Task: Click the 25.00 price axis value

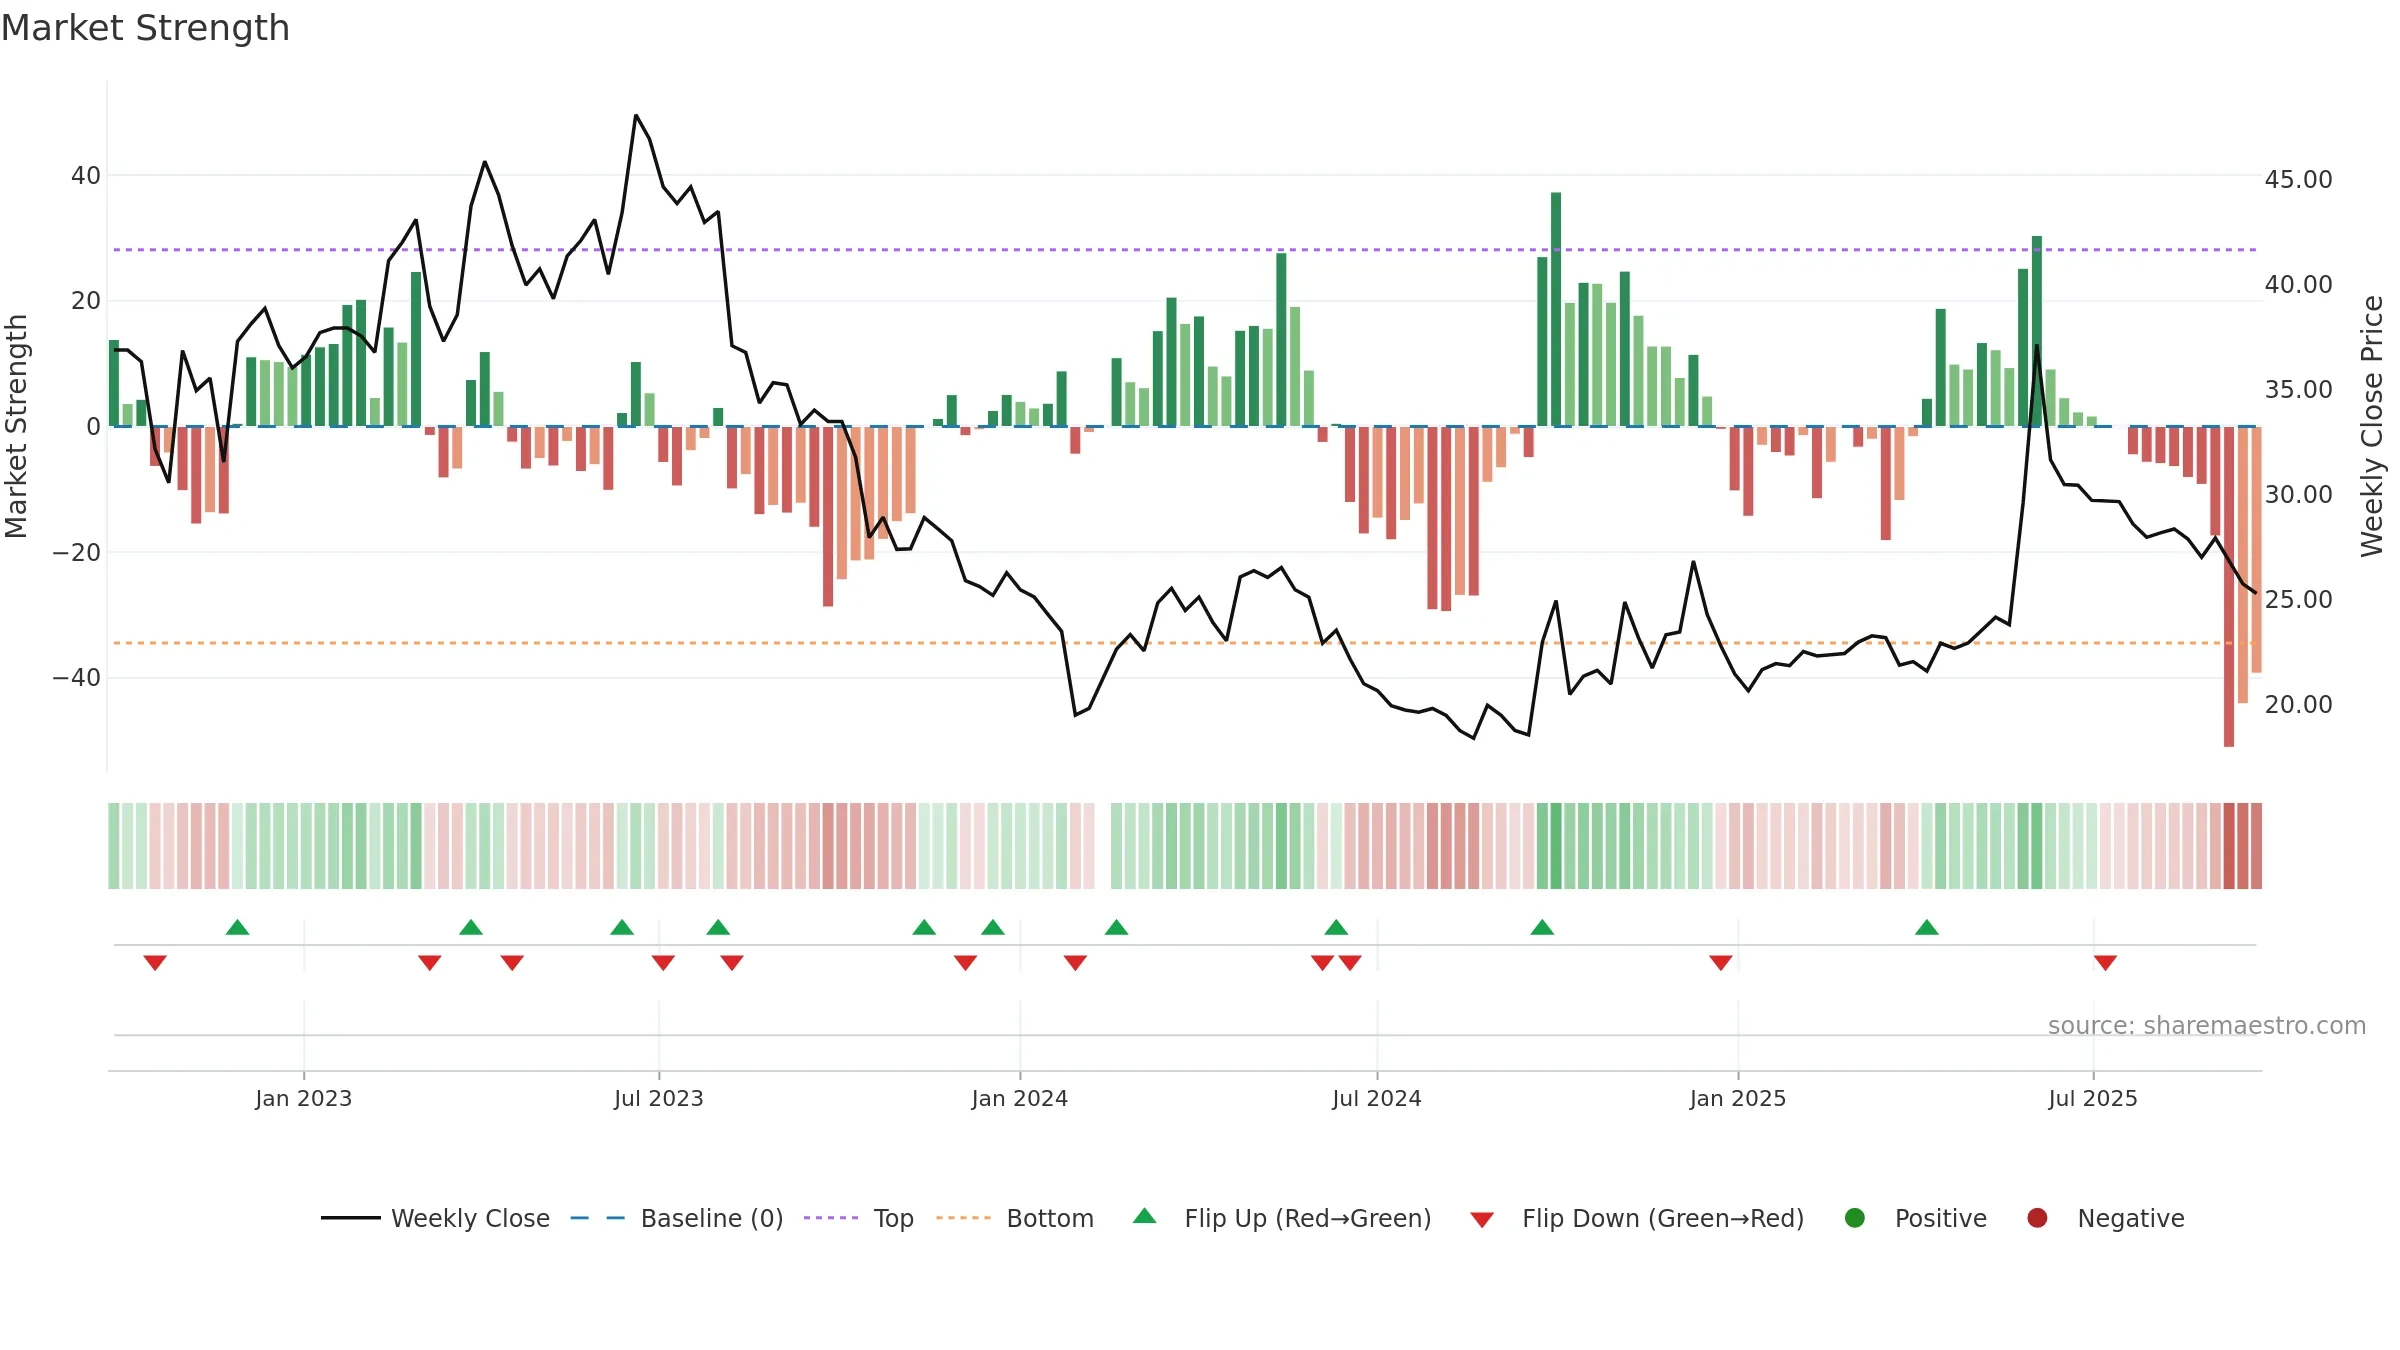Action: pyautogui.click(x=2298, y=600)
